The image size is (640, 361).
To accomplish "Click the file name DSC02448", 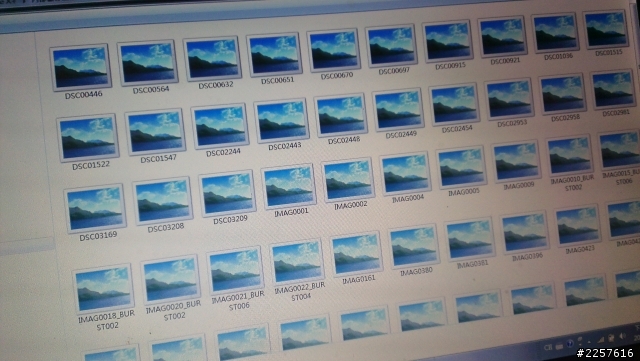I will 344,140.
